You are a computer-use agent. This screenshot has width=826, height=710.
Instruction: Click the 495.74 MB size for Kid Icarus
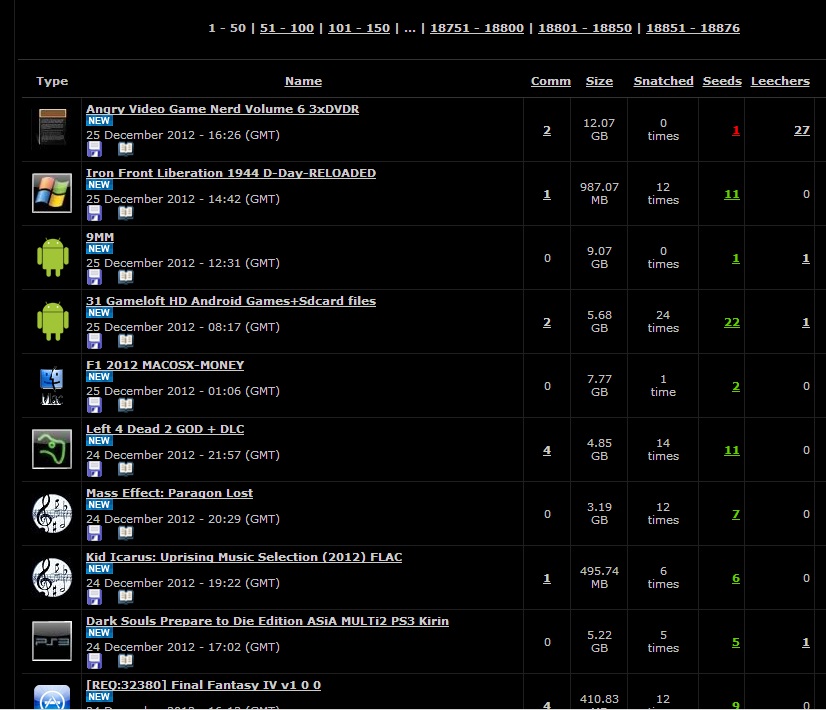599,578
